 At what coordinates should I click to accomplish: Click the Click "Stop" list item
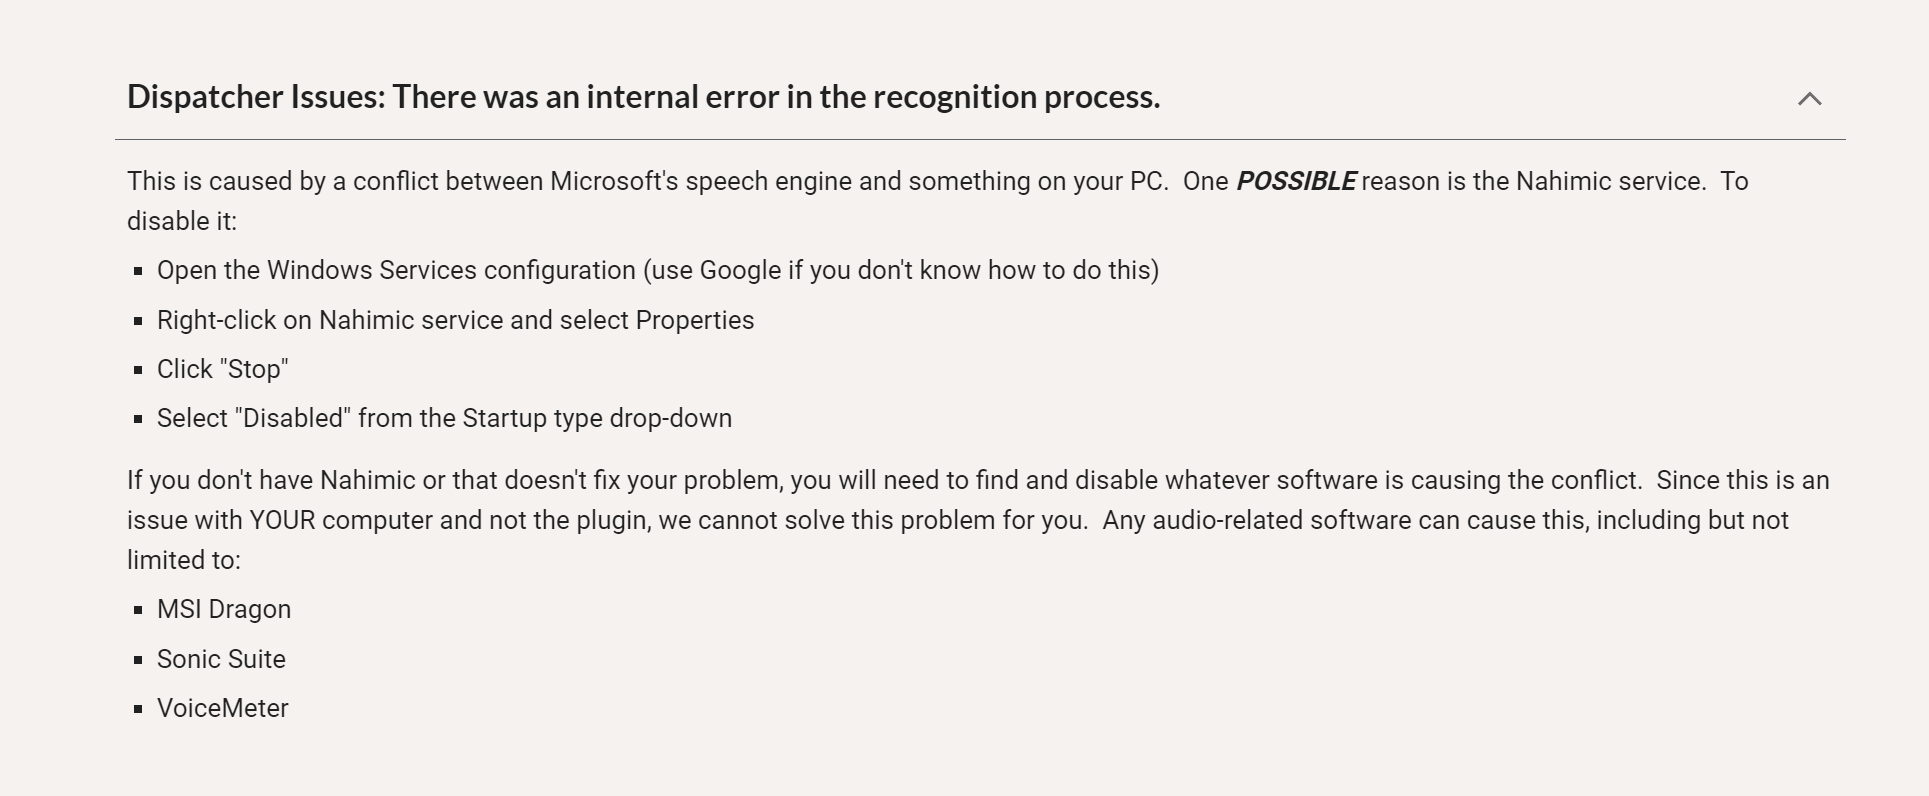pos(222,370)
